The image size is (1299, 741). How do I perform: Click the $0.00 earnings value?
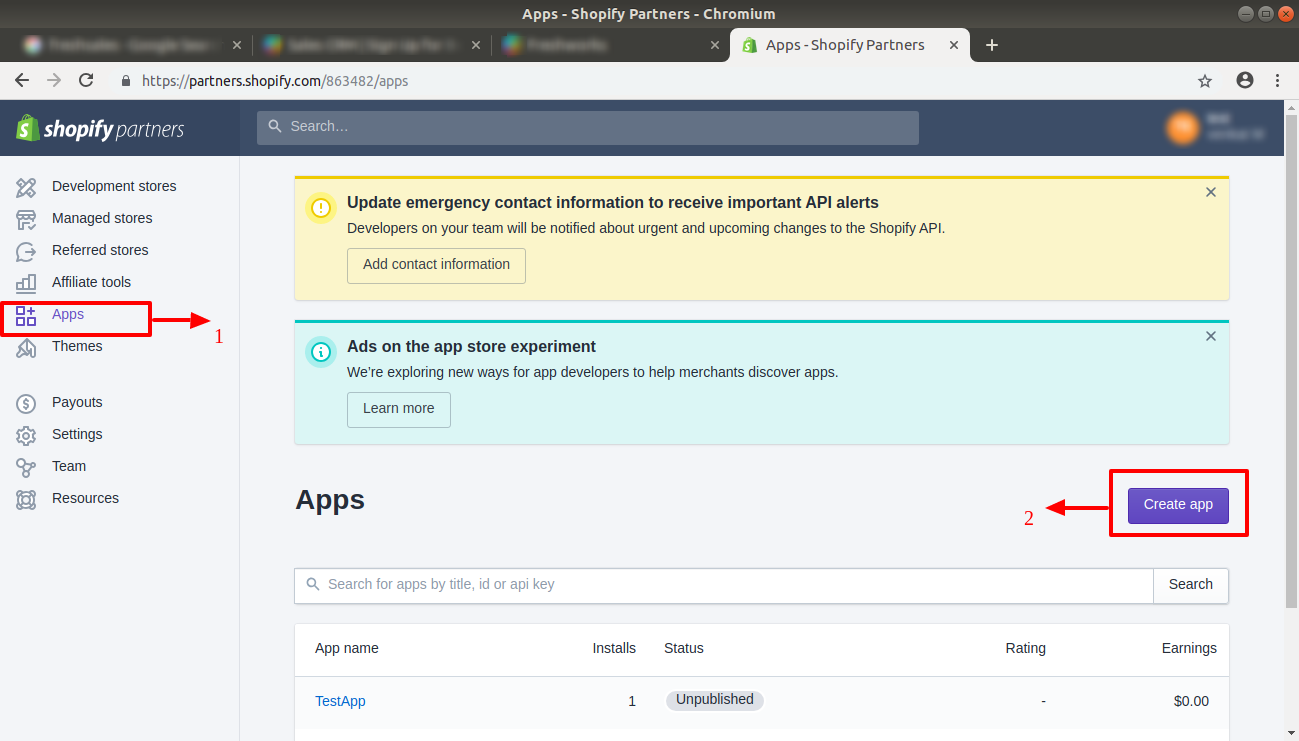coord(1191,701)
